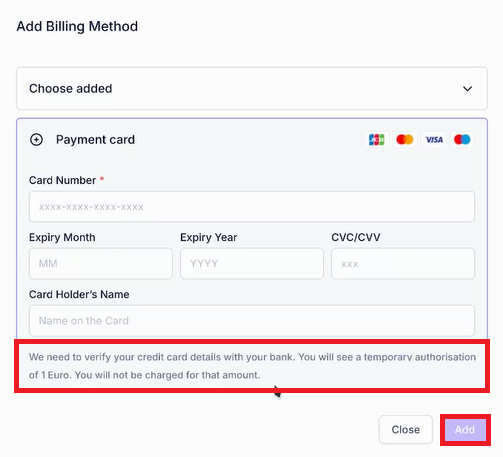This screenshot has width=503, height=457.
Task: Expand the Choose added dropdown chevron
Action: pyautogui.click(x=467, y=89)
